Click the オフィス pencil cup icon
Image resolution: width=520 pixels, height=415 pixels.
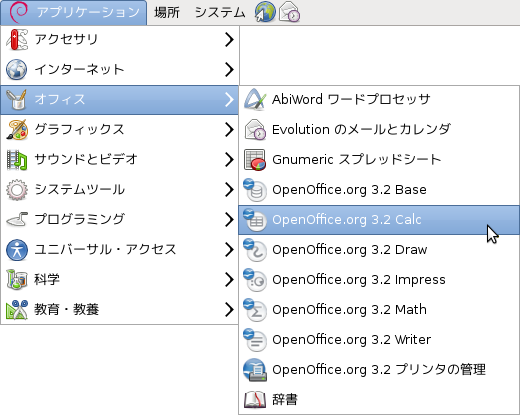coord(17,99)
